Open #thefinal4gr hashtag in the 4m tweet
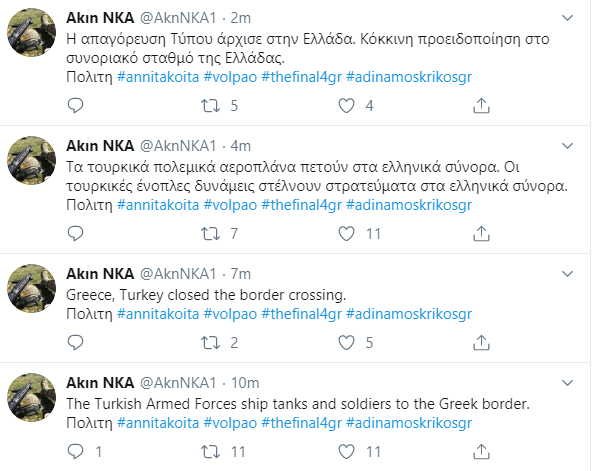Image resolution: width=610 pixels, height=471 pixels. (298, 206)
